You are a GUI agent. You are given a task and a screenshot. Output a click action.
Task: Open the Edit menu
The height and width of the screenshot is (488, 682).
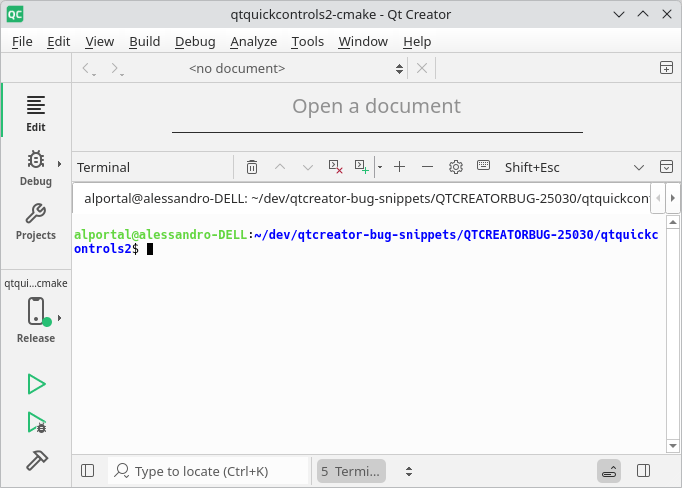[58, 41]
